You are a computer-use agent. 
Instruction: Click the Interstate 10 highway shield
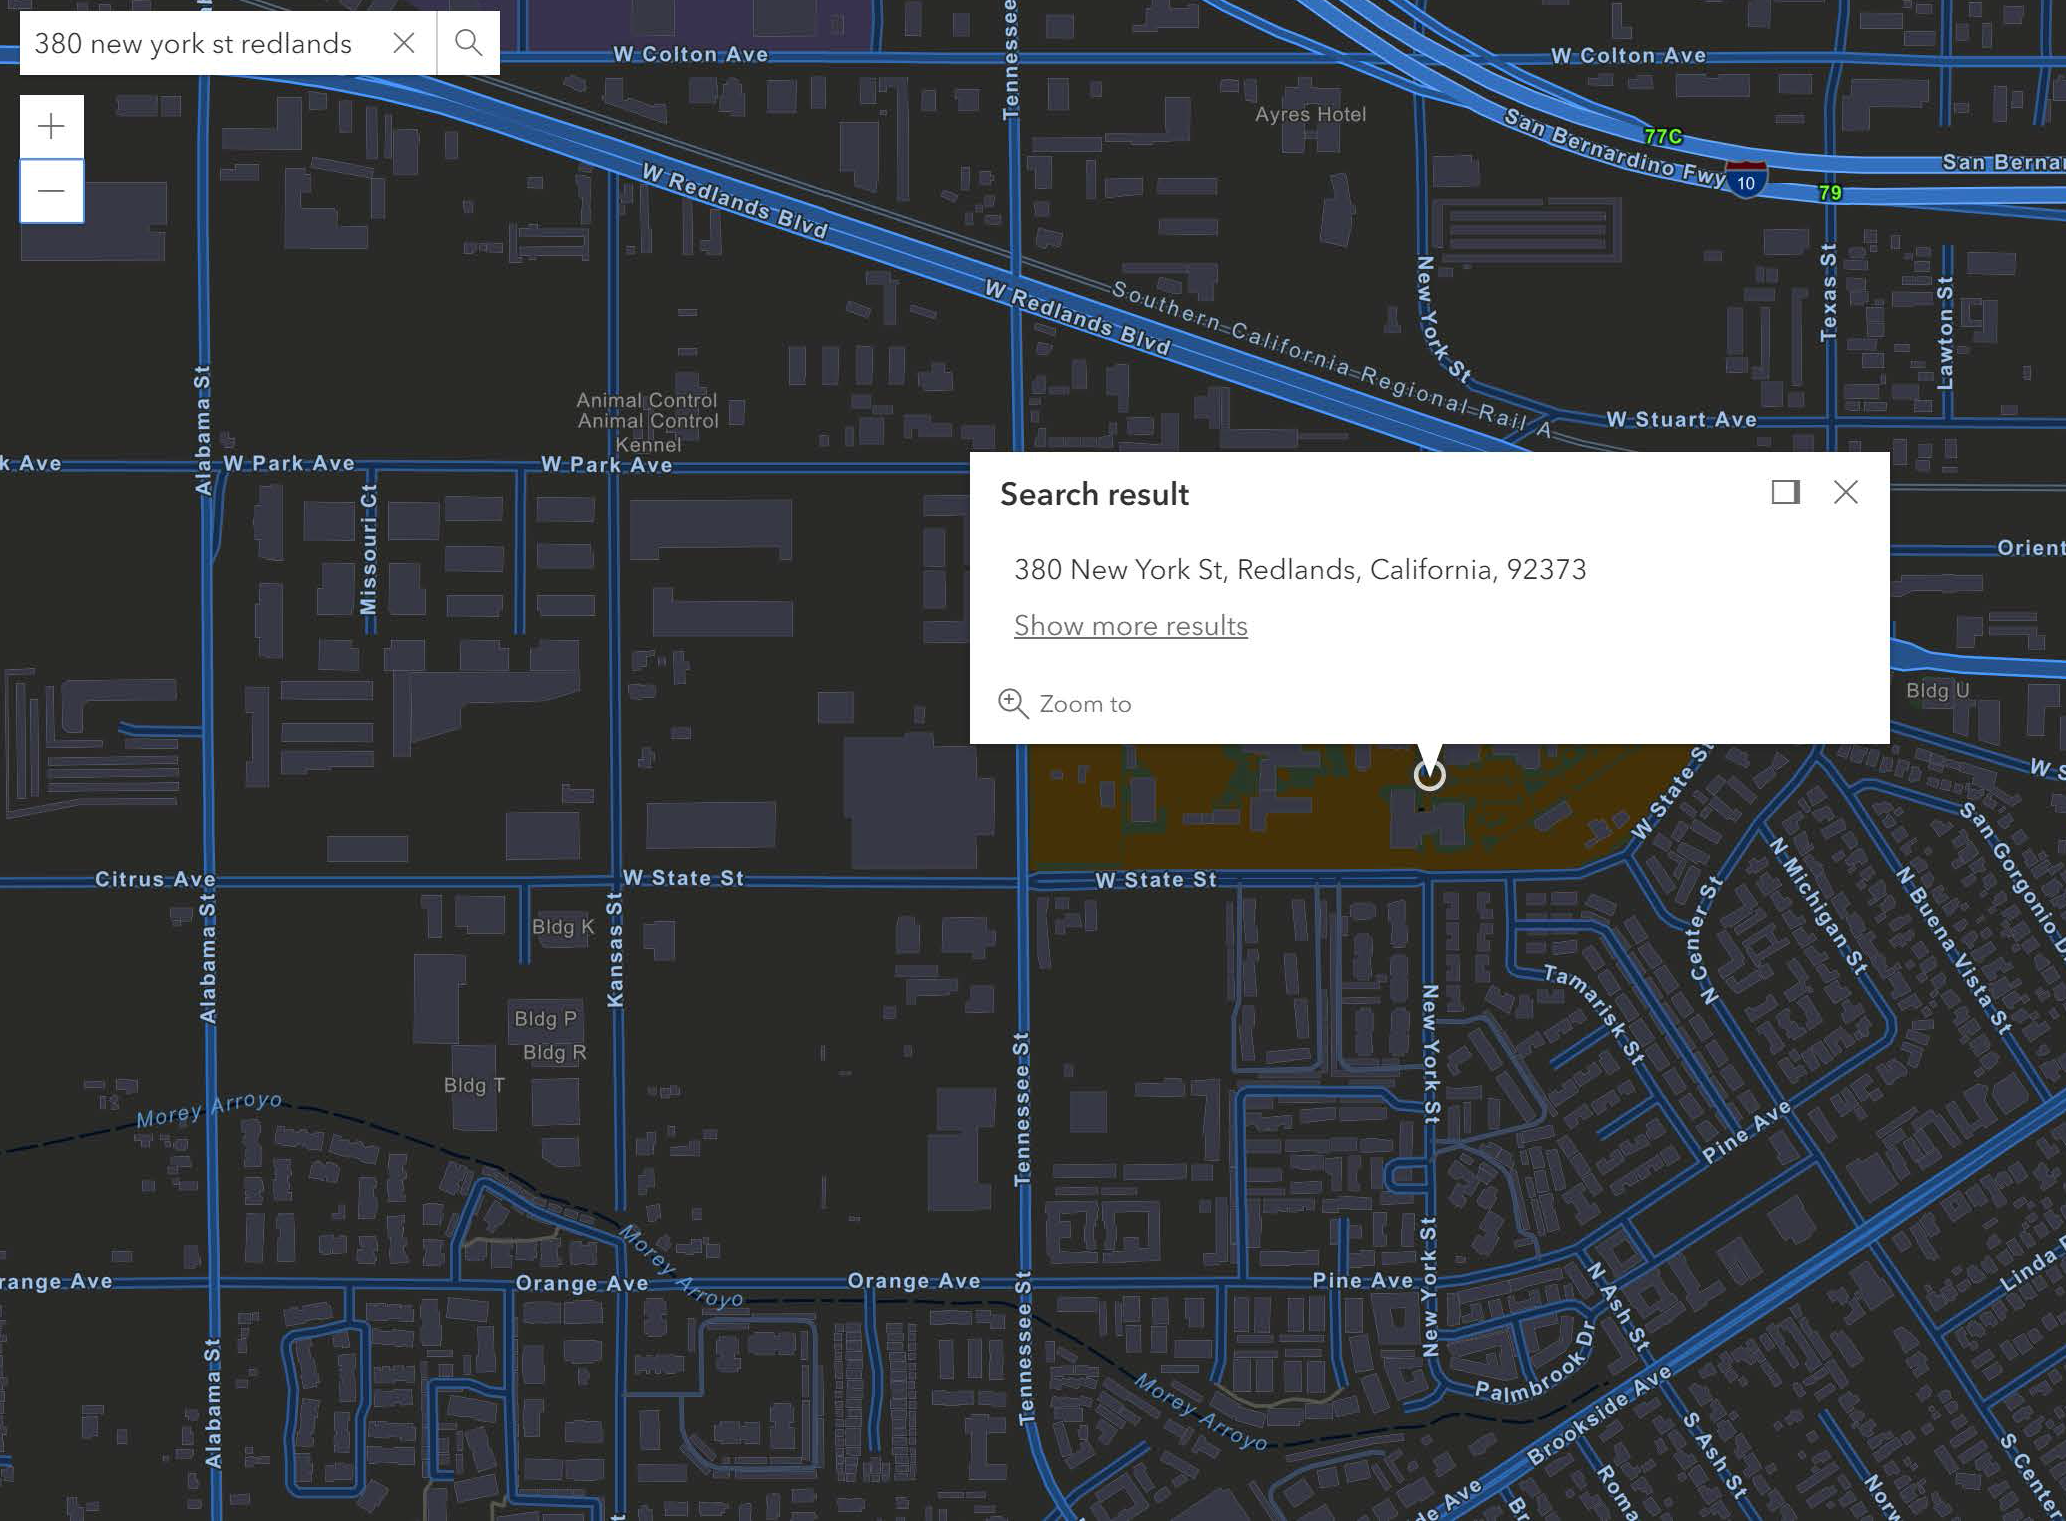(x=1745, y=181)
